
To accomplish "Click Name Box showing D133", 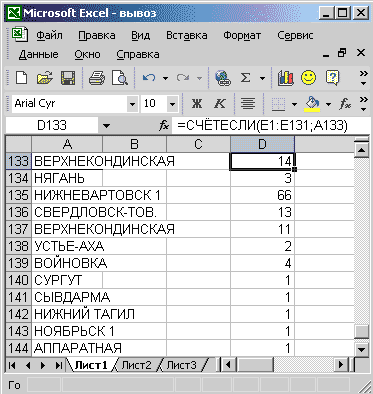I will tap(52, 126).
